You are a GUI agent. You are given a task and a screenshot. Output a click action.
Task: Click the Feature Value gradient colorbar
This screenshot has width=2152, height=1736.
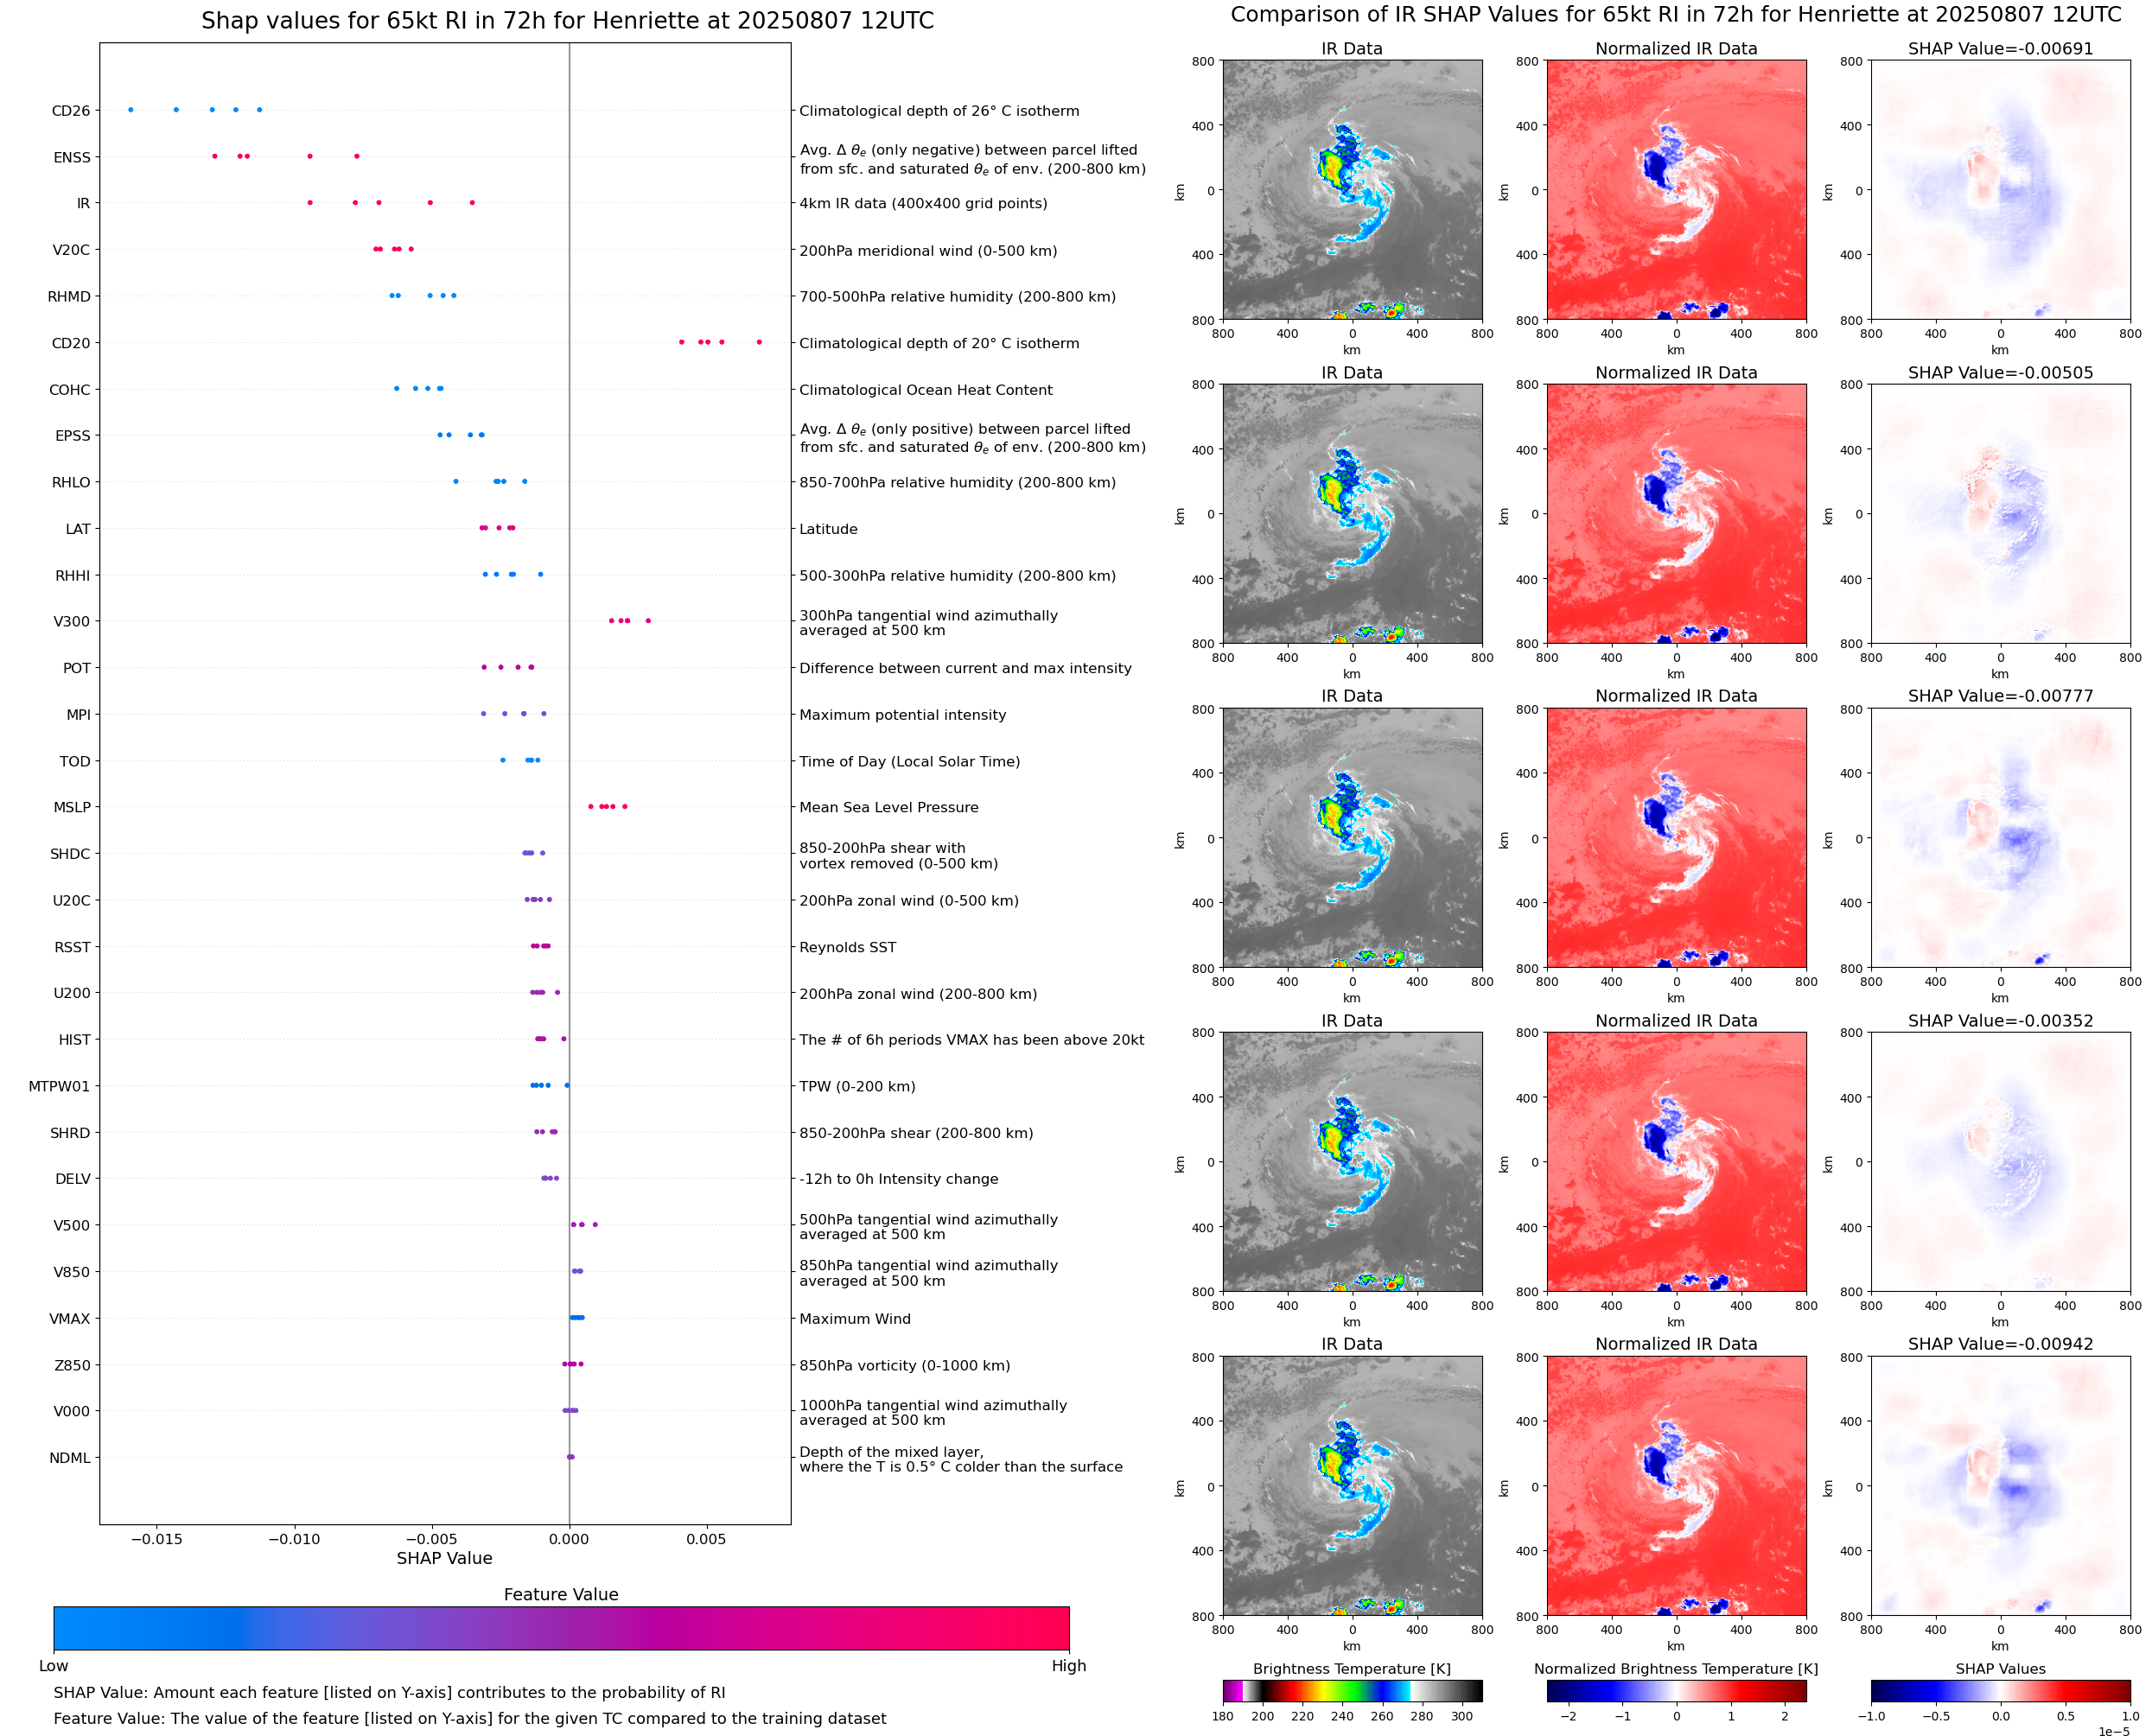click(561, 1628)
